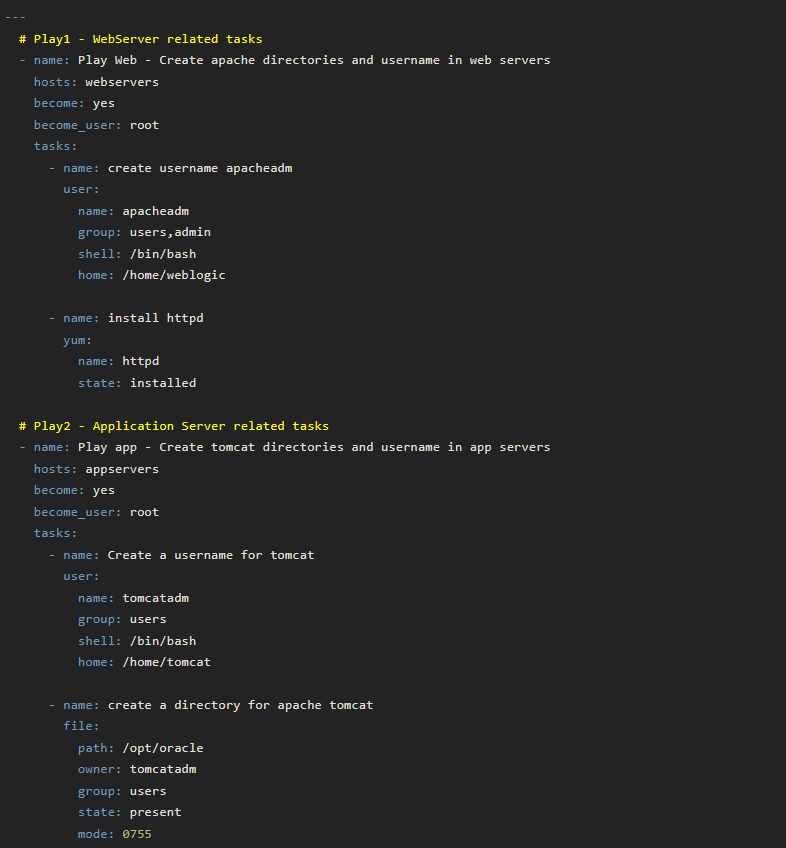Click 'create a directory for apache tomcat'
Screen dimensions: 786x848
click(240, 705)
